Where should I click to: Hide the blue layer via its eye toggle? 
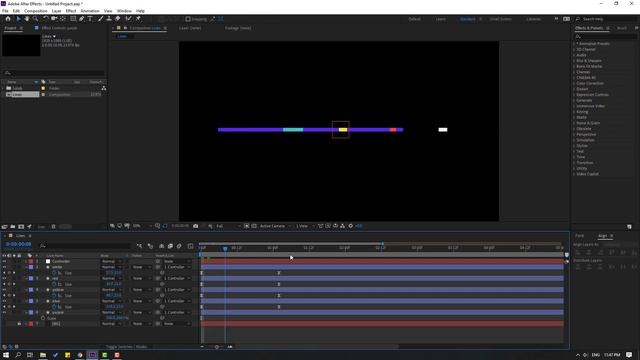click(4, 301)
